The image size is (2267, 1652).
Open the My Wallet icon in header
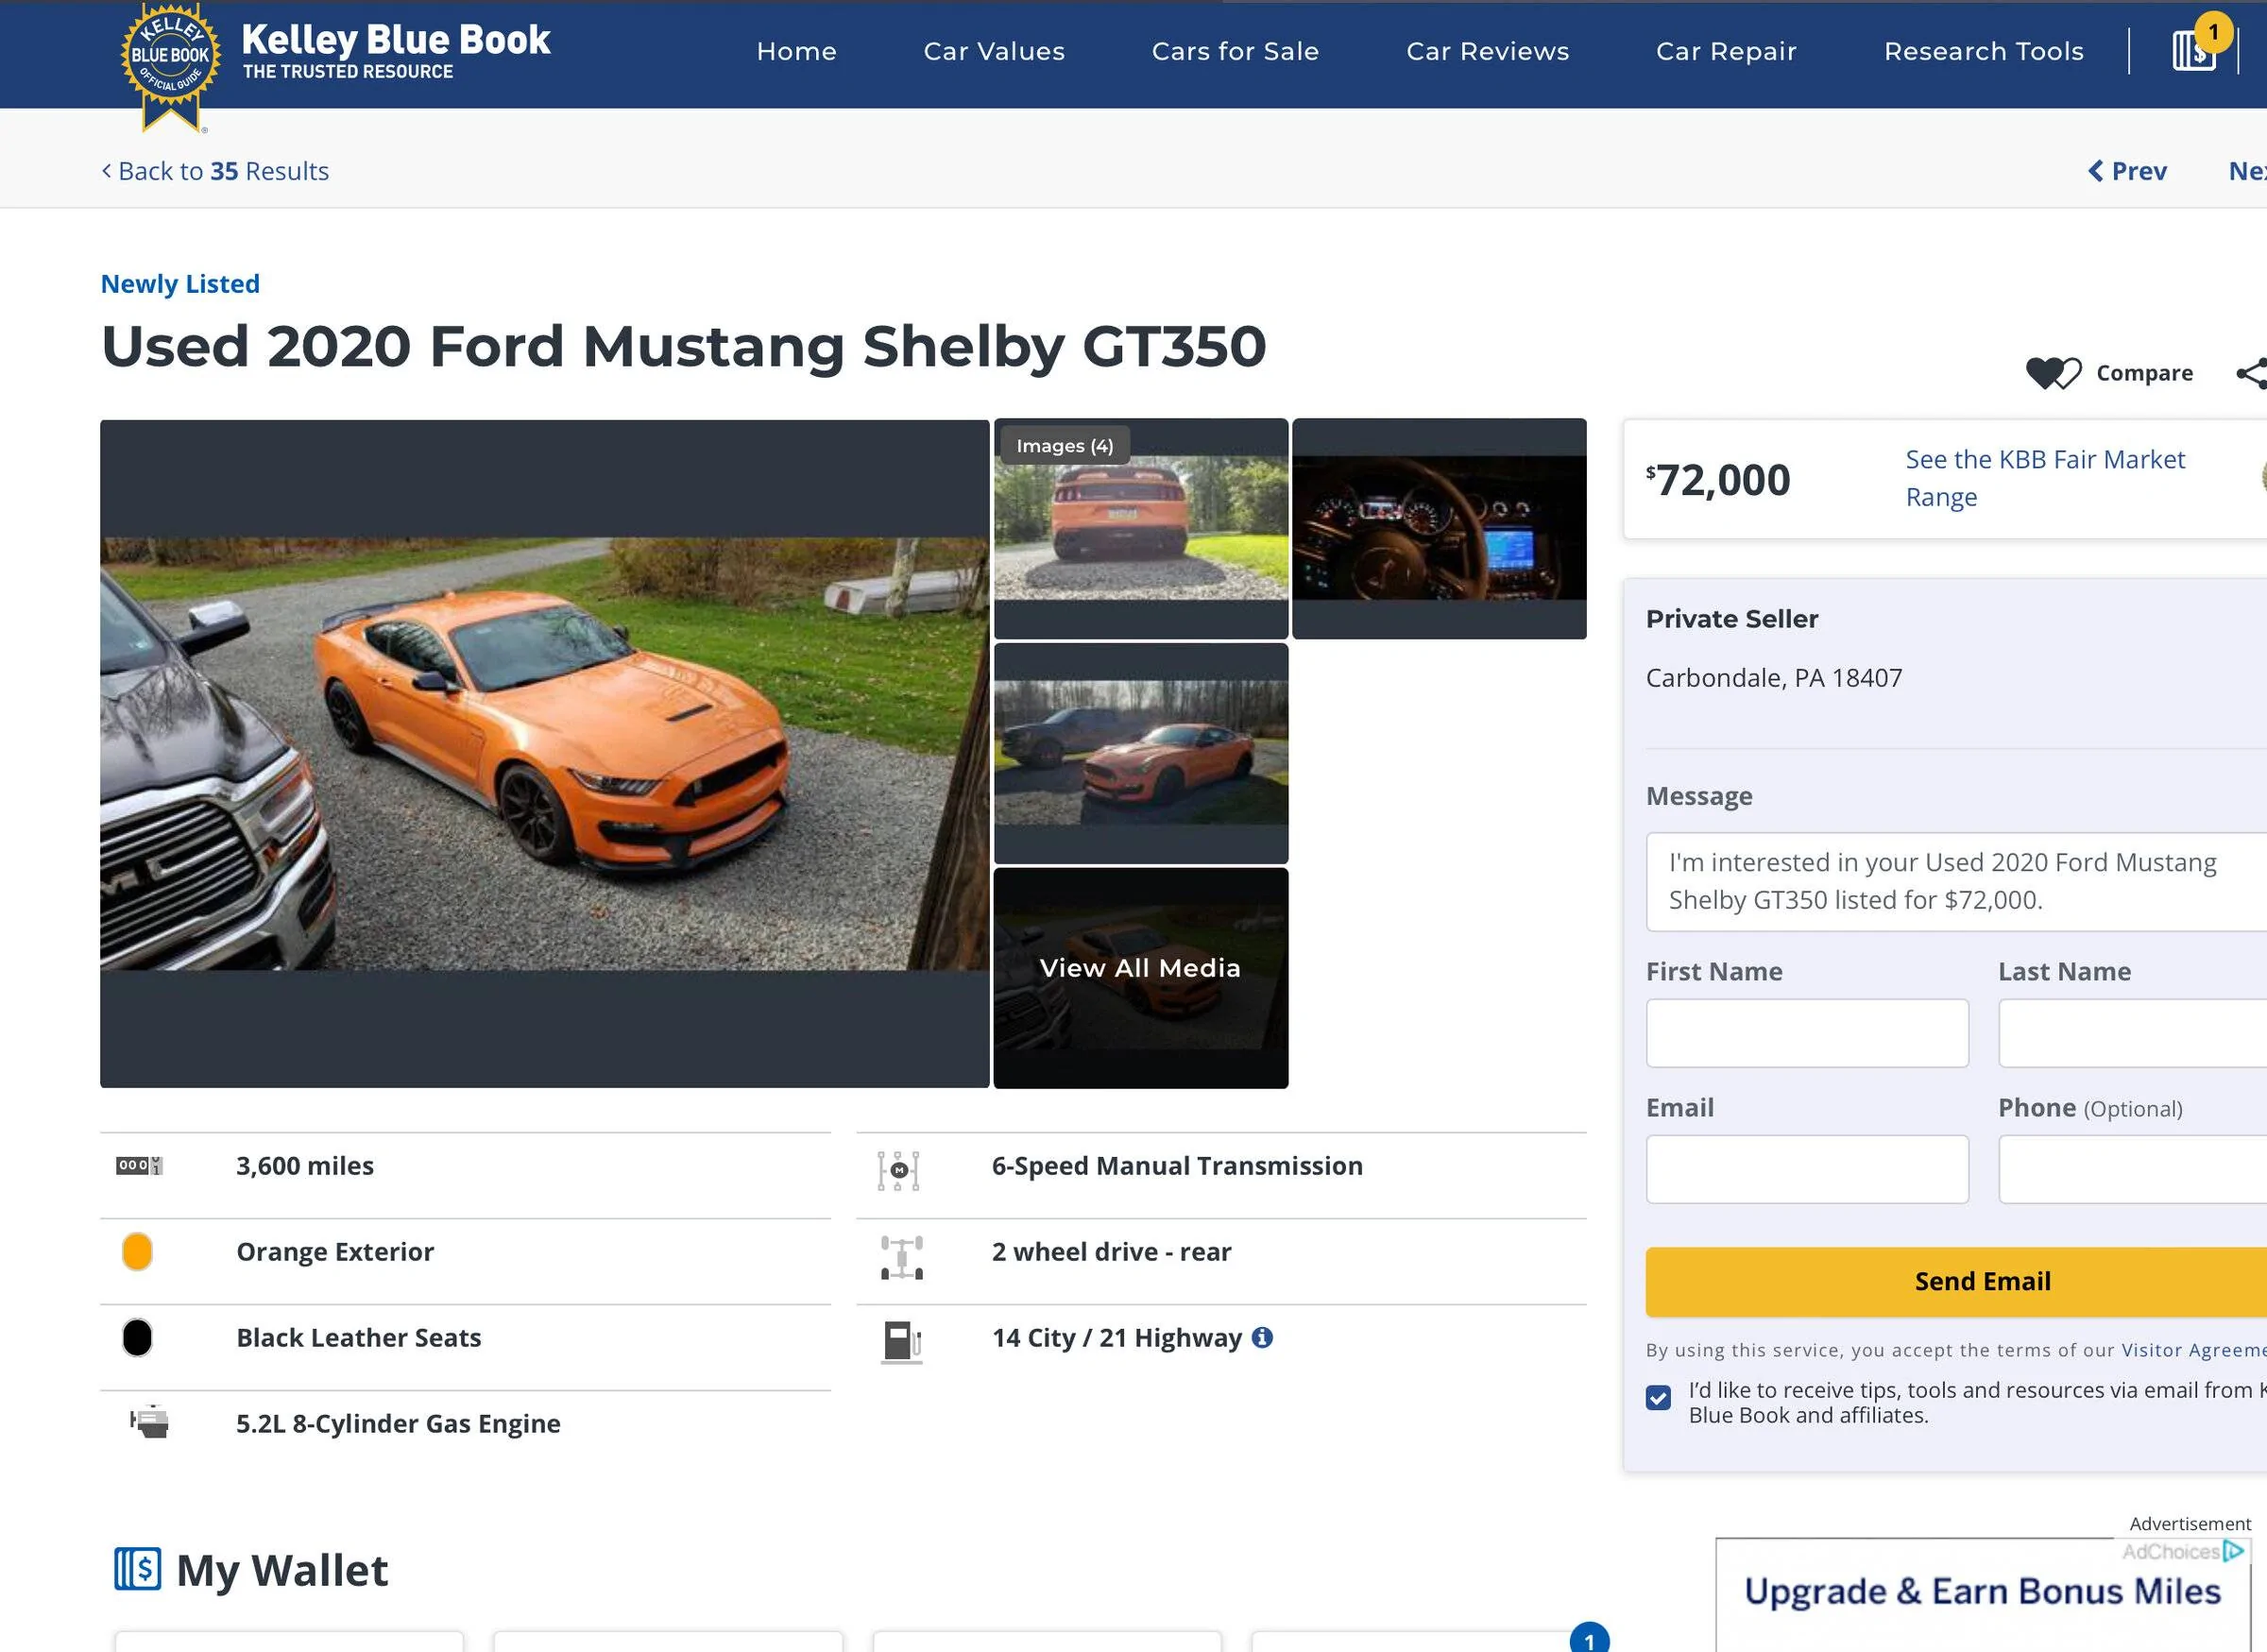pos(2194,50)
